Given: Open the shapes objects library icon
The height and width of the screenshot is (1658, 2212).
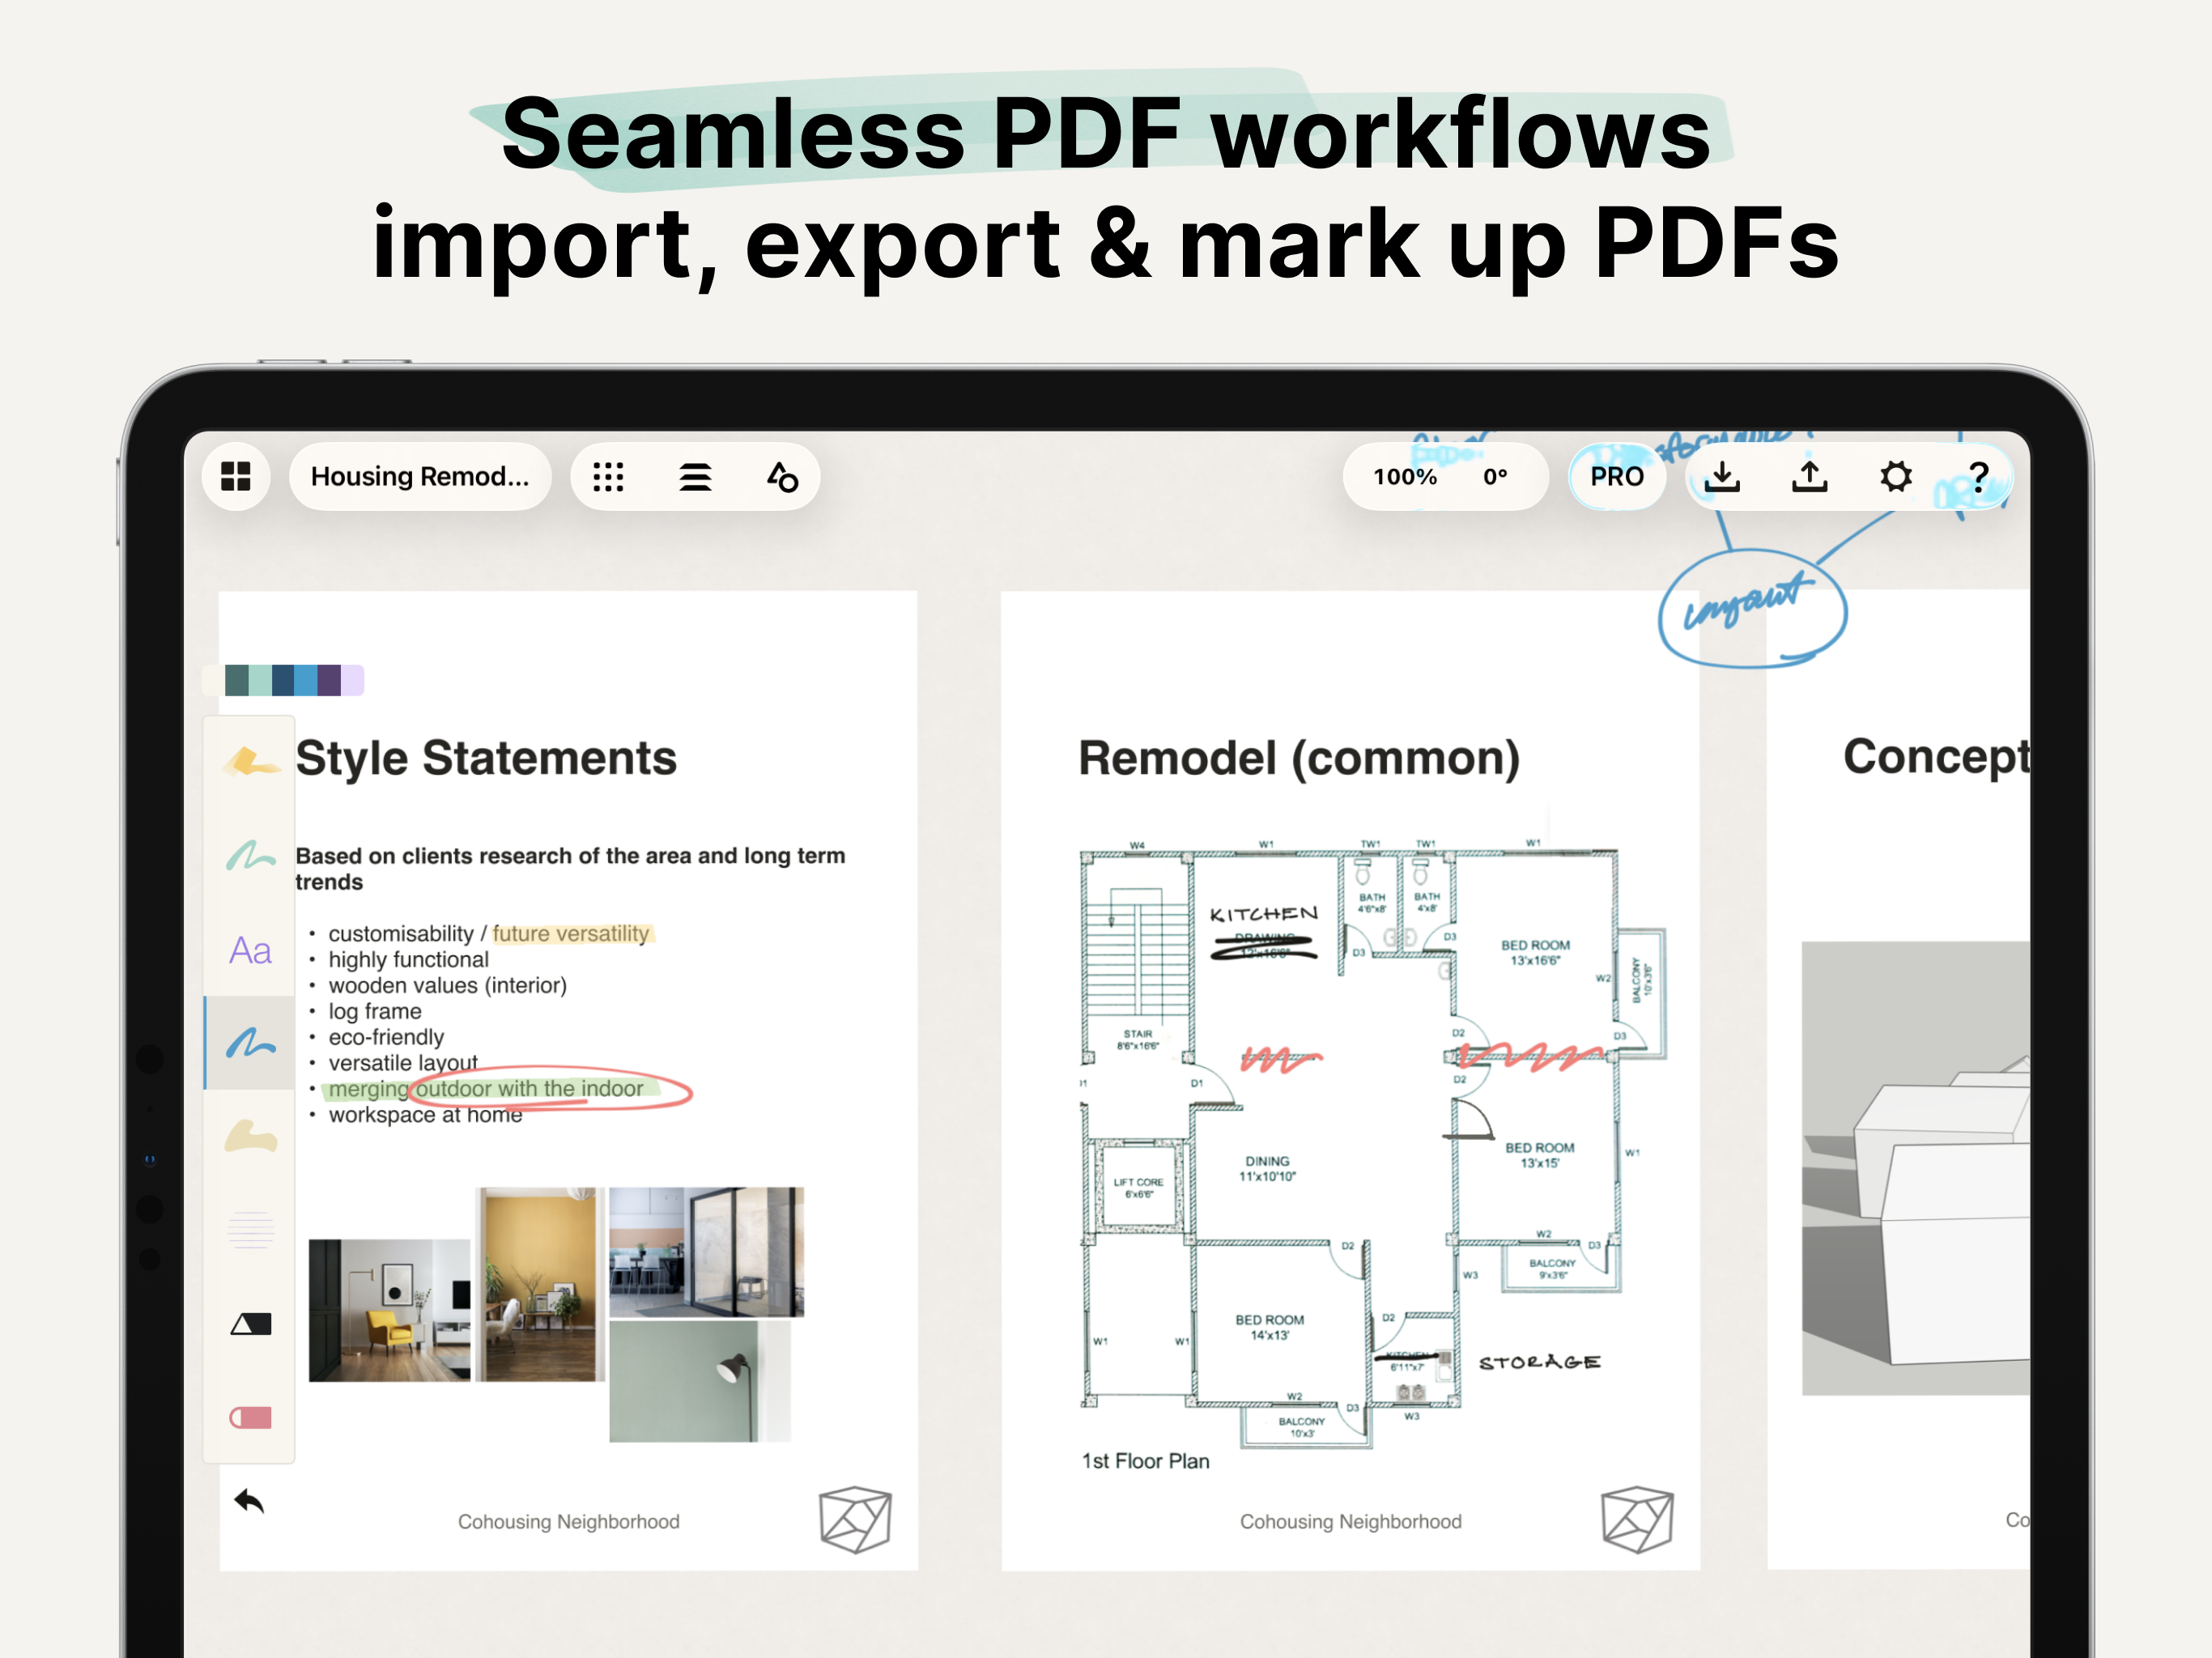Looking at the screenshot, I should coord(782,477).
